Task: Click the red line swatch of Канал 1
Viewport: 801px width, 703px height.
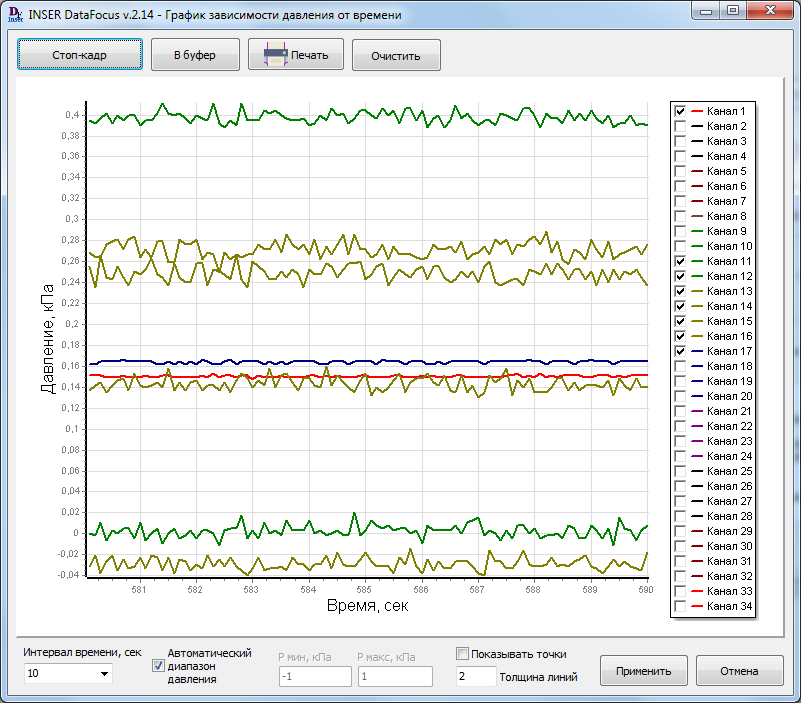Action: tap(697, 111)
